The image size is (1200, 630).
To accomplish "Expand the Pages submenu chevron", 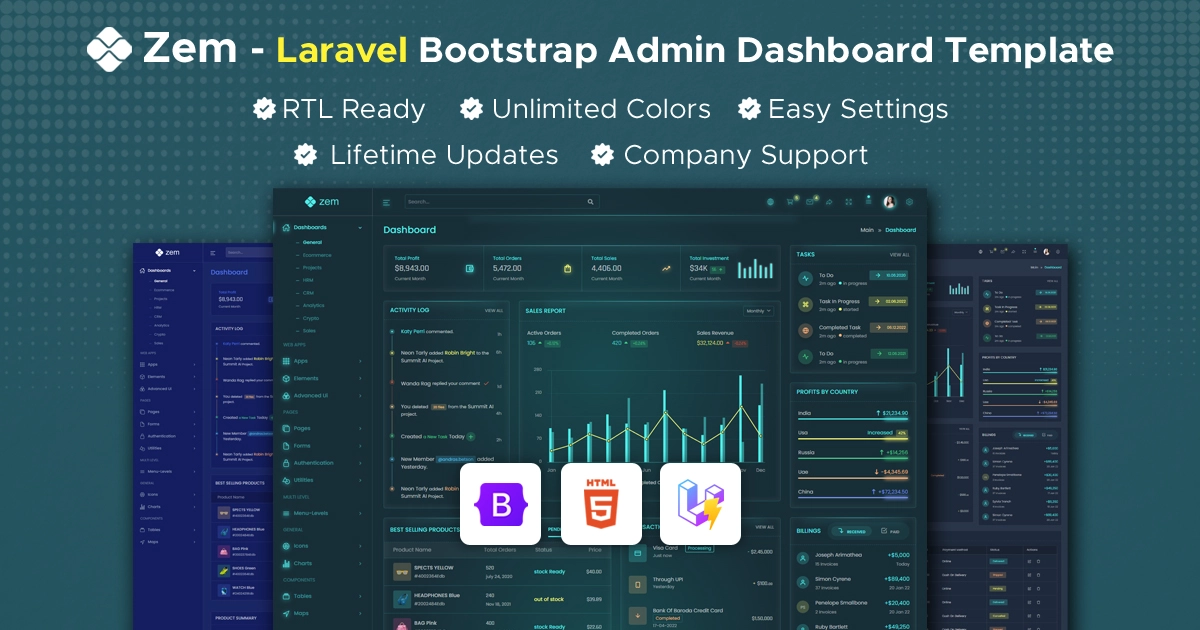I will pyautogui.click(x=360, y=428).
